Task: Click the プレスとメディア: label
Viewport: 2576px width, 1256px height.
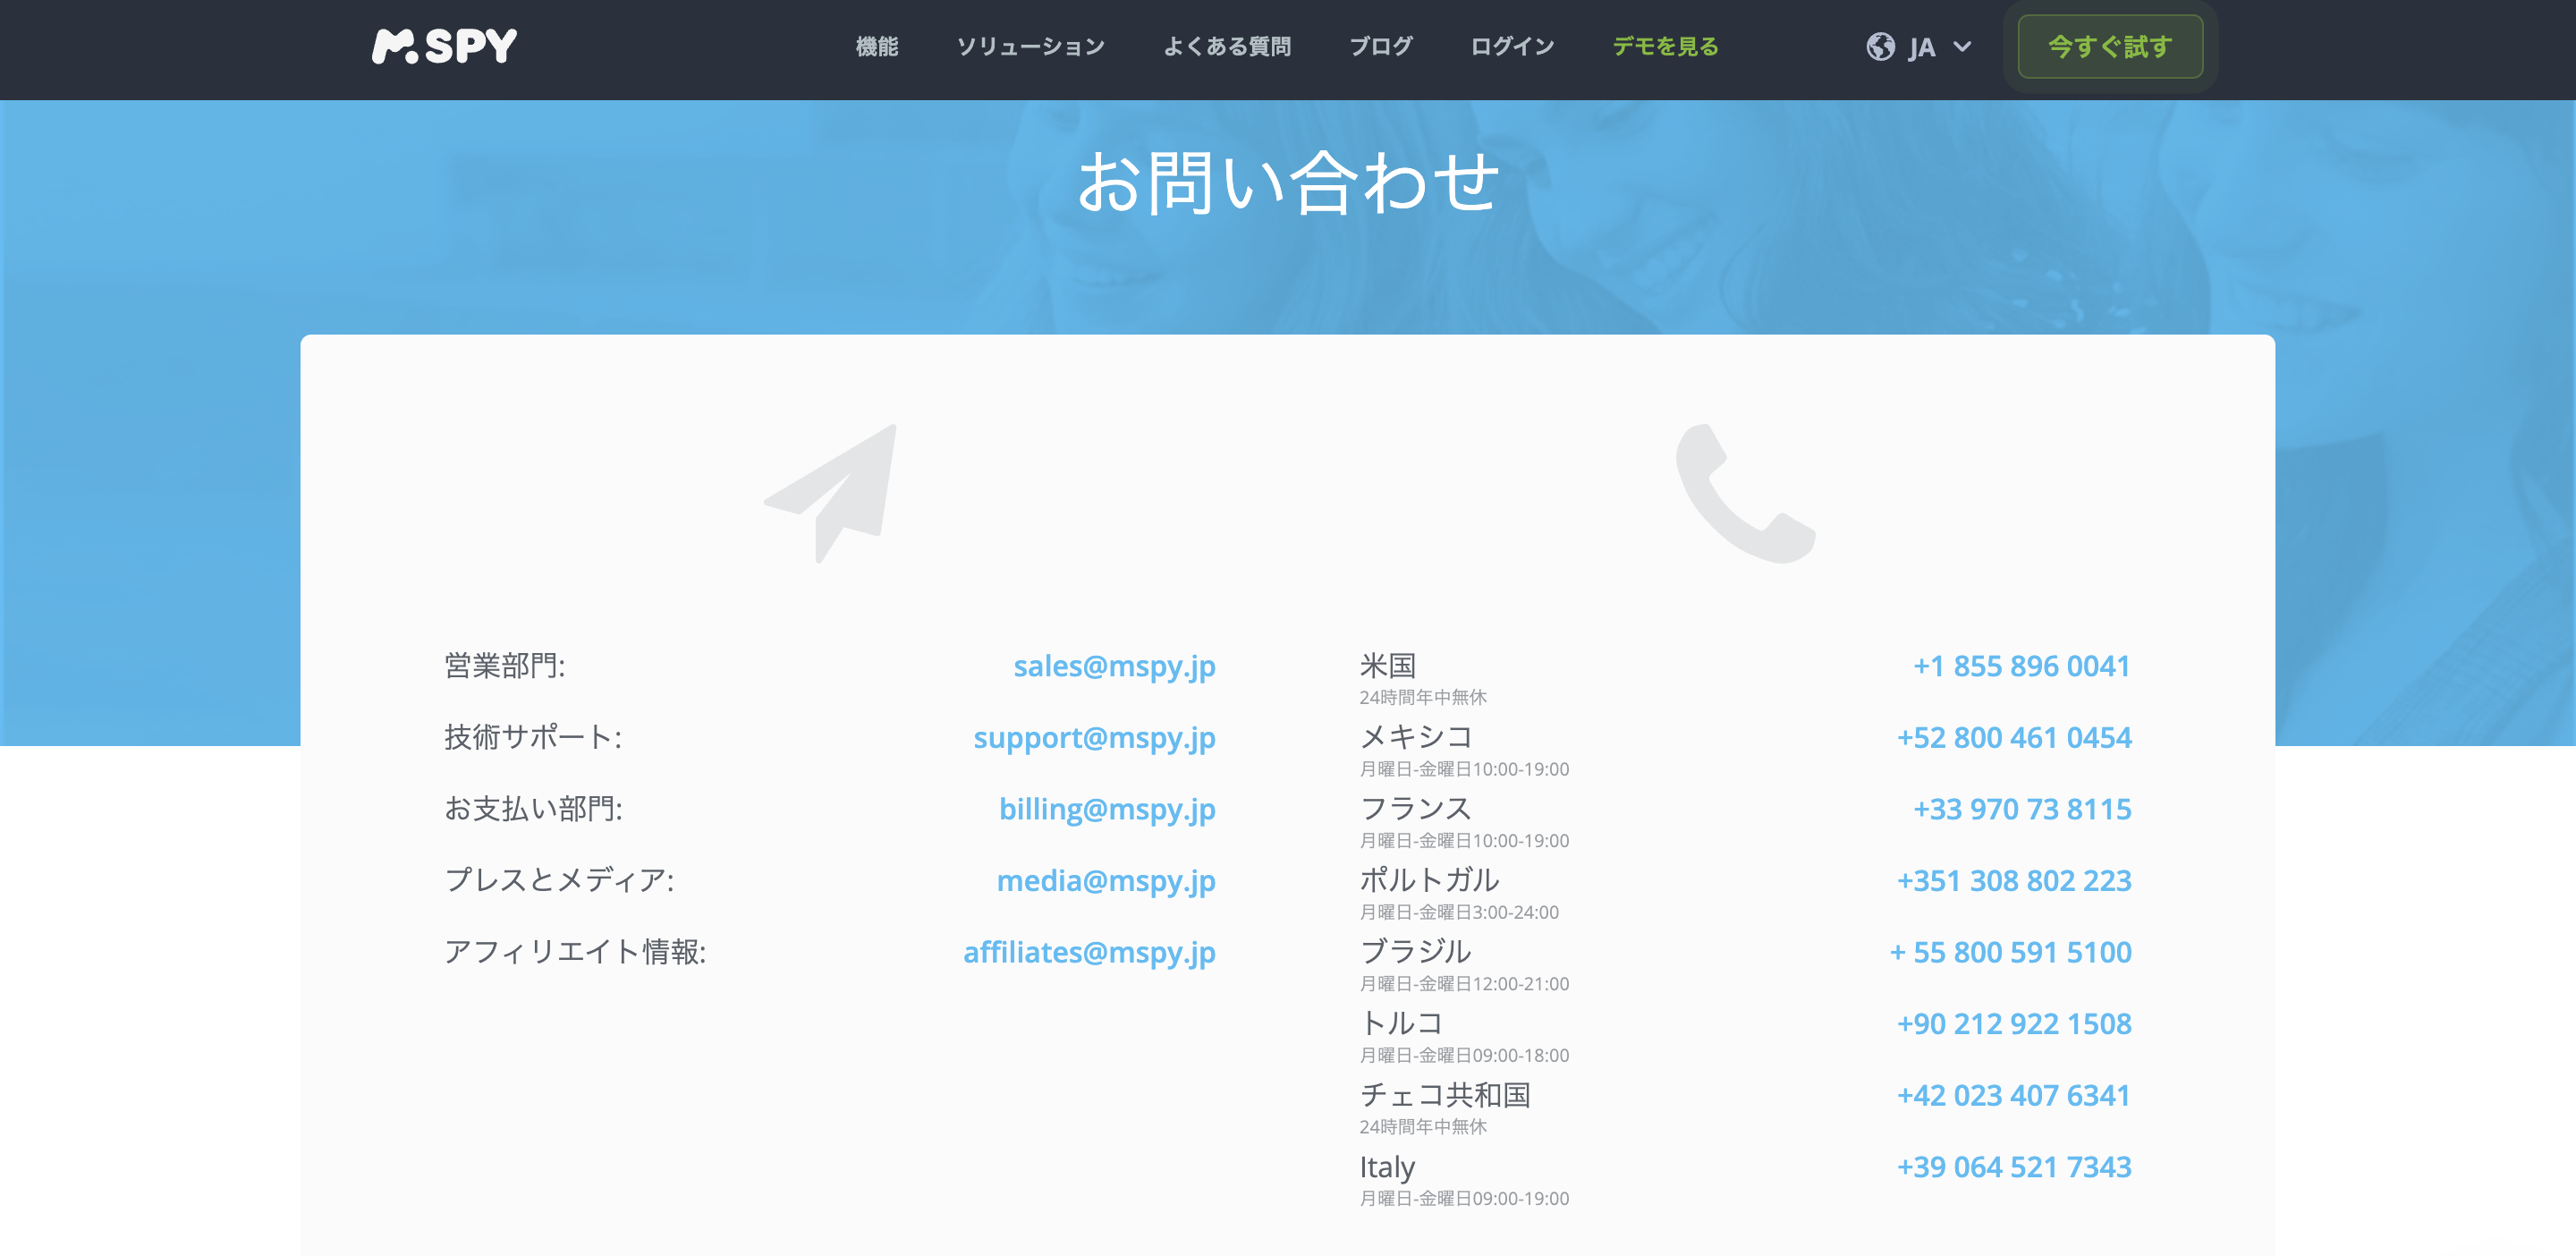Action: [559, 881]
